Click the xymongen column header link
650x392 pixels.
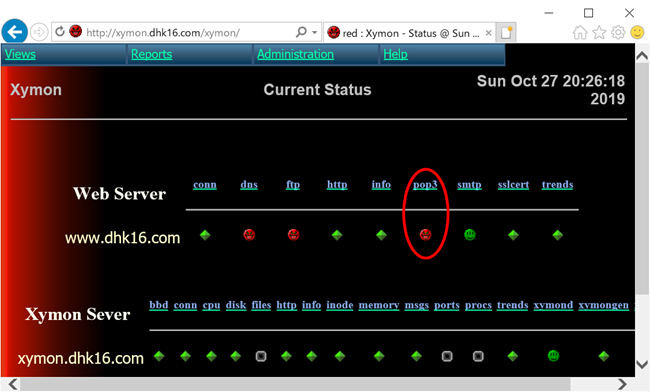point(604,305)
